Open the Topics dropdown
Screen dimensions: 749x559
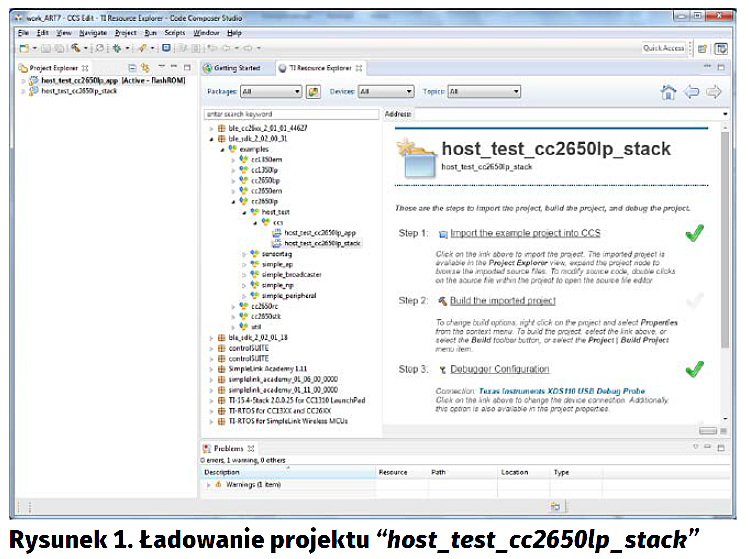coord(482,91)
